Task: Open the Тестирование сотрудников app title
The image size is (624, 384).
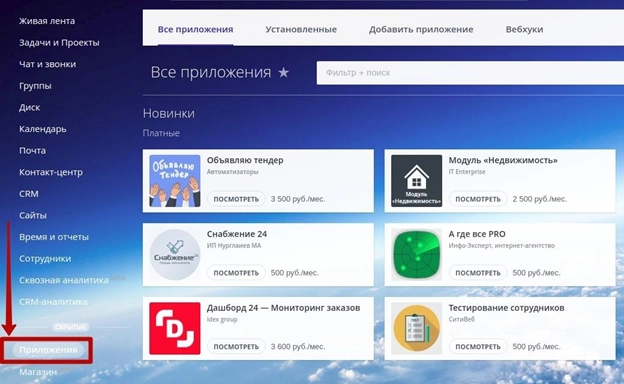Action: [506, 308]
